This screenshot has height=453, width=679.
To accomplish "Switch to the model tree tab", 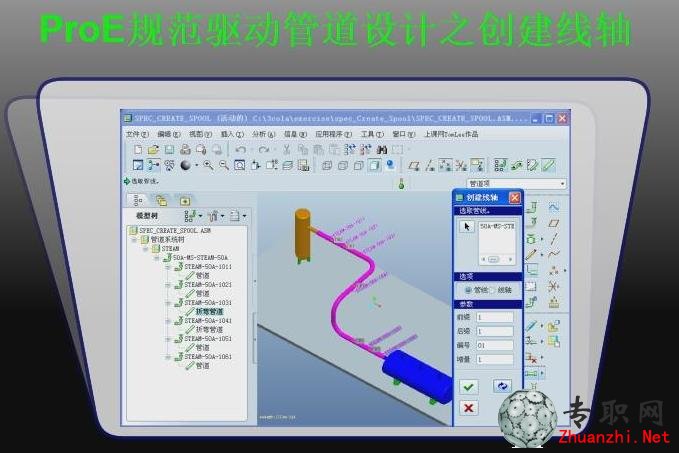I will tap(138, 201).
